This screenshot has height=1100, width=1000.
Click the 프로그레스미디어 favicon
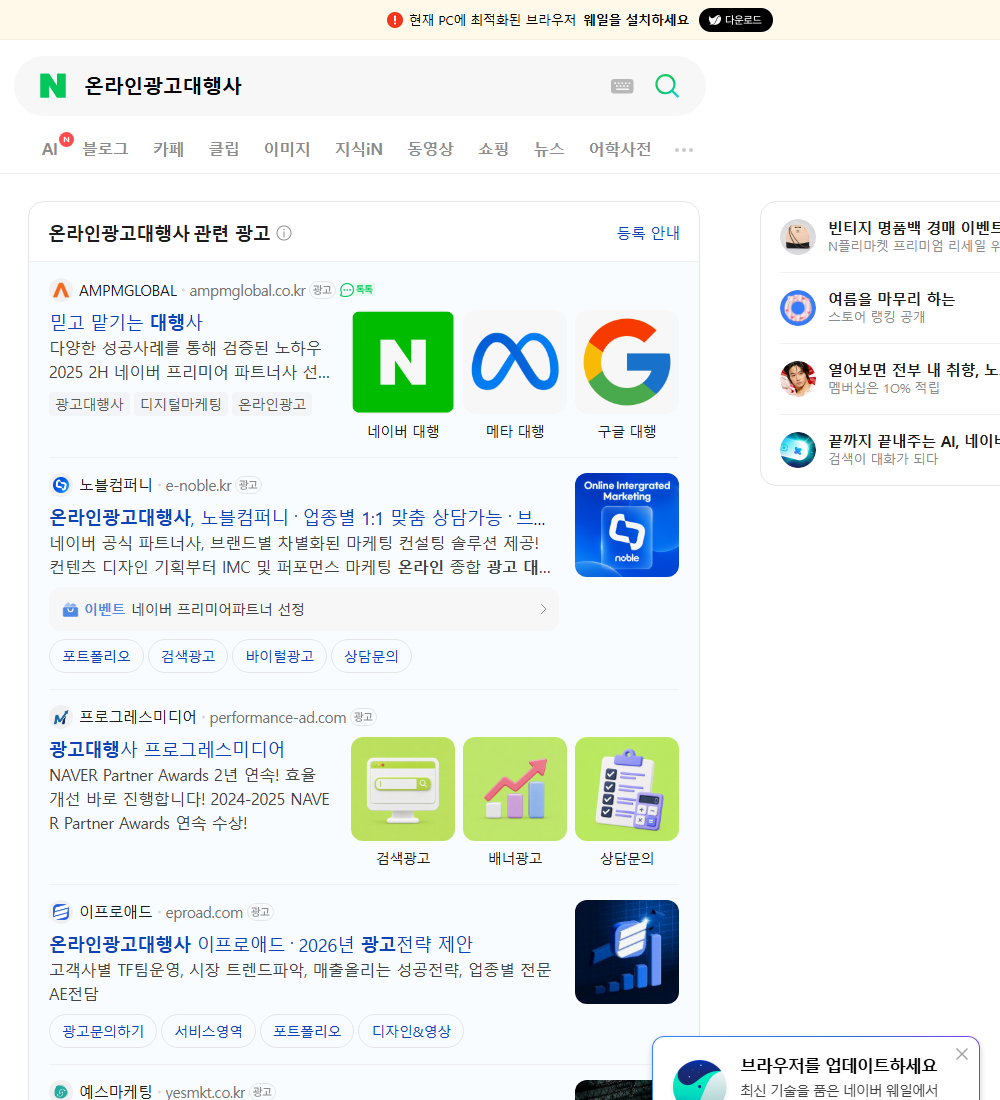pos(61,717)
